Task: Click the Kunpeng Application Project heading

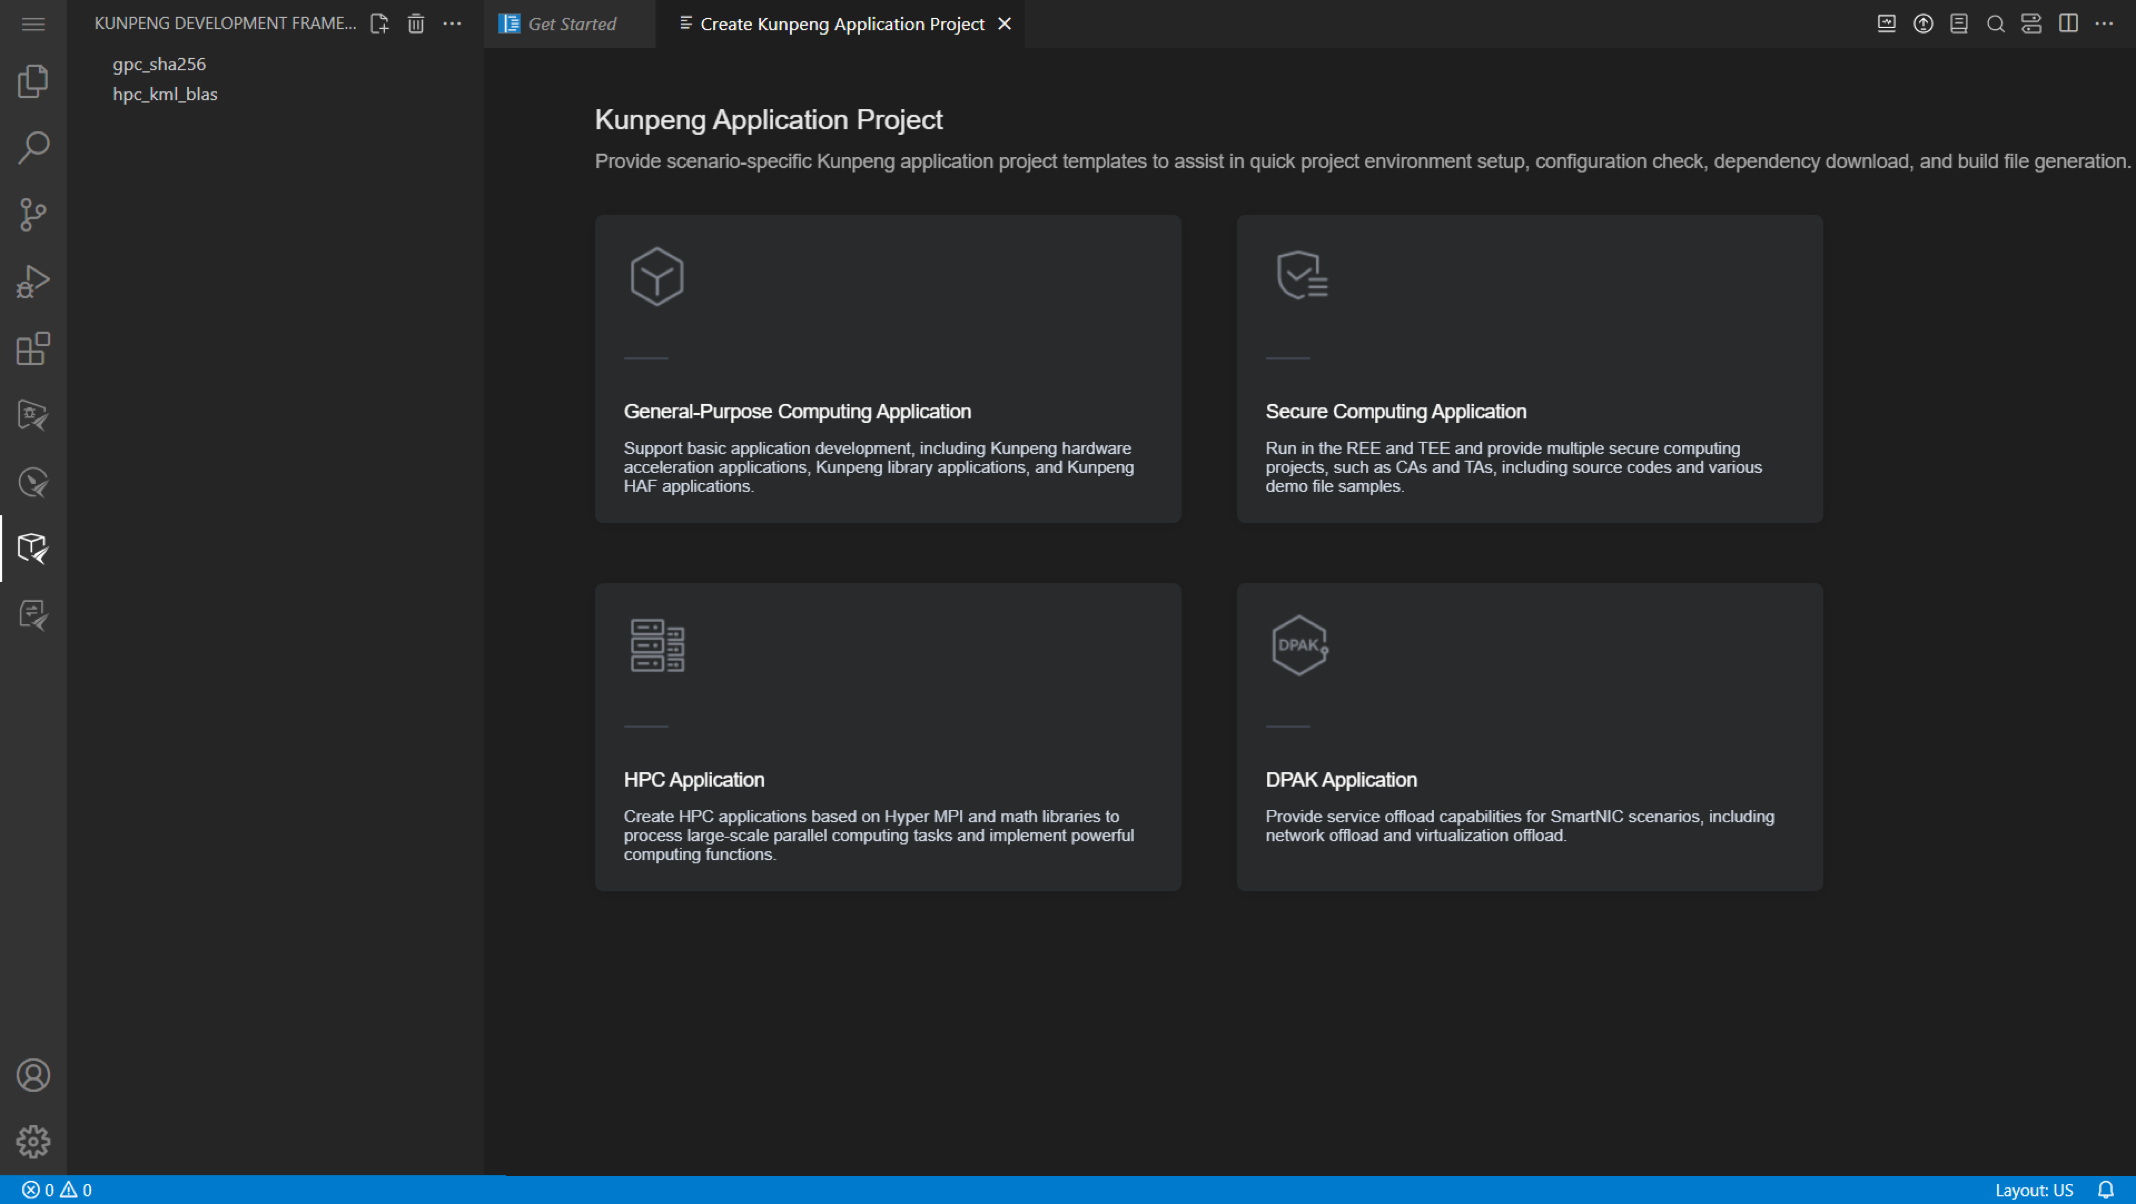Action: (x=768, y=120)
